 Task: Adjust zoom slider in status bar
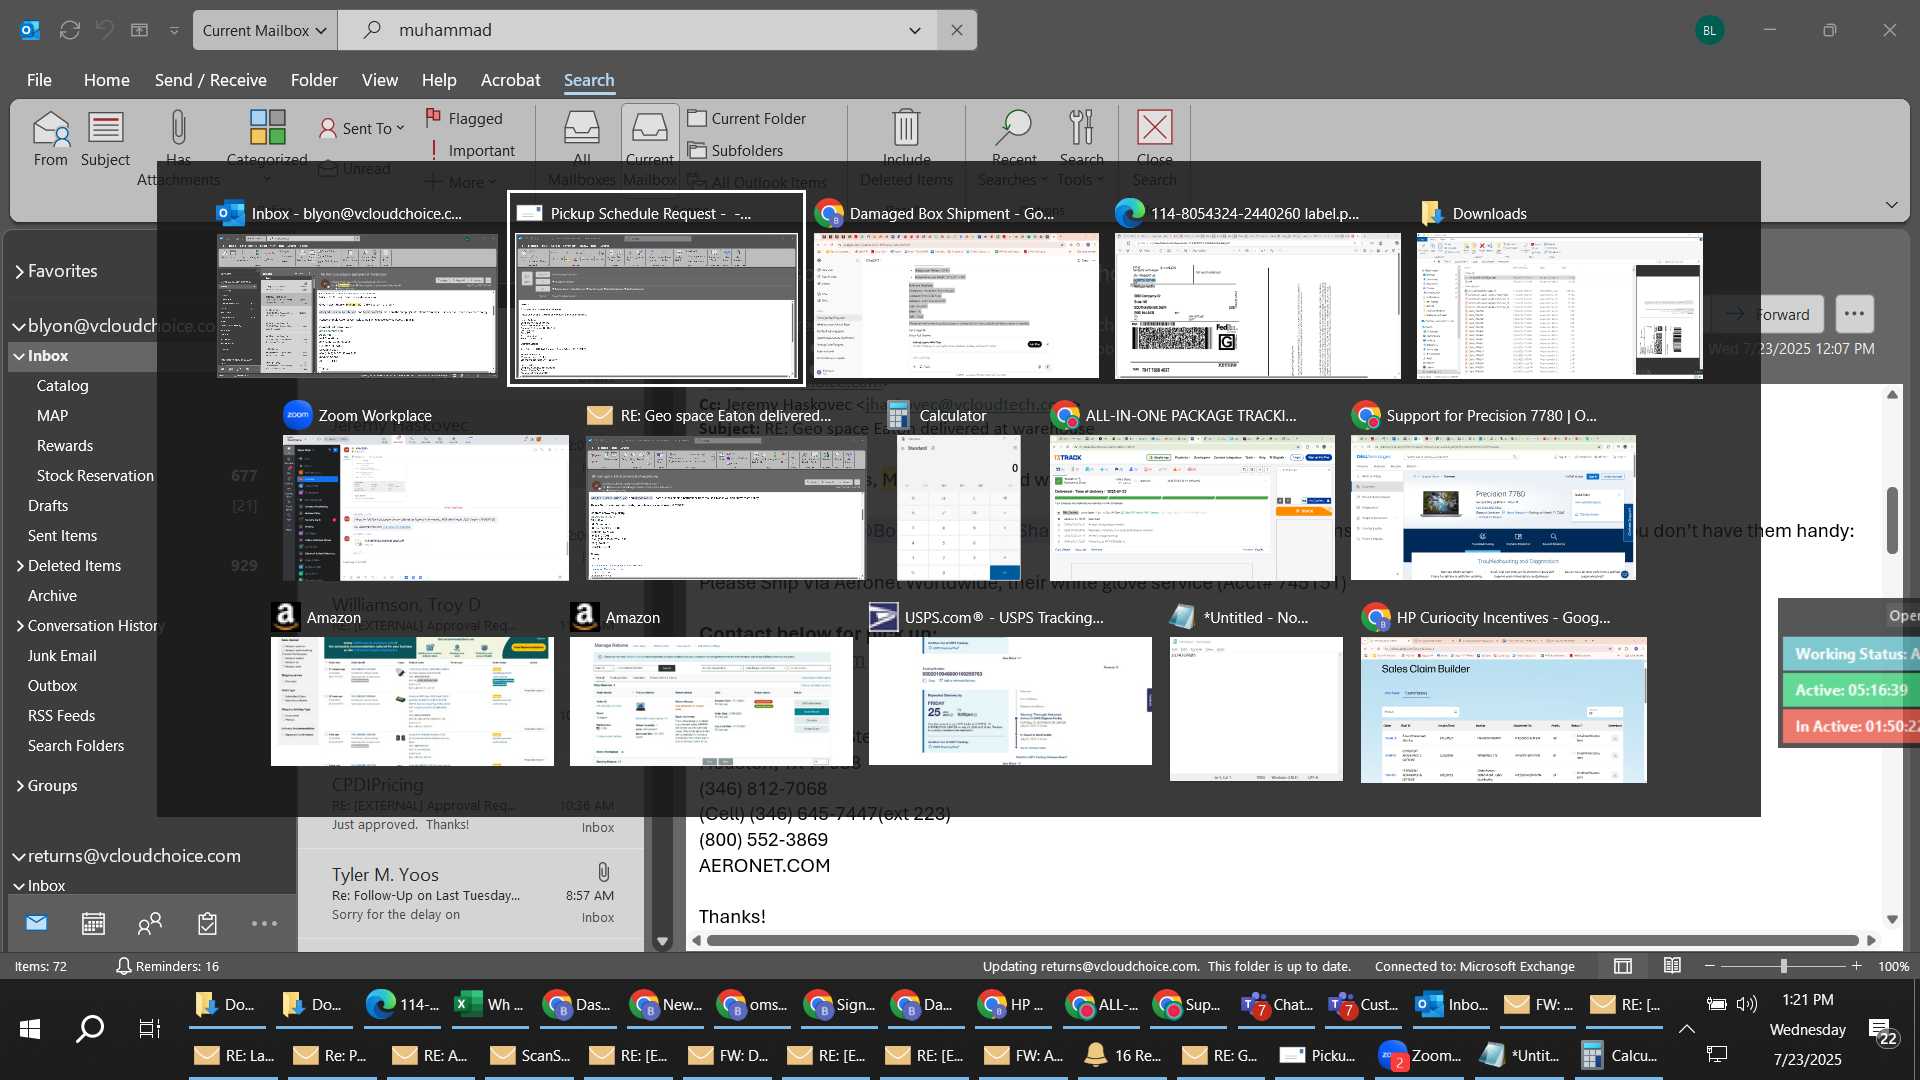point(1783,966)
